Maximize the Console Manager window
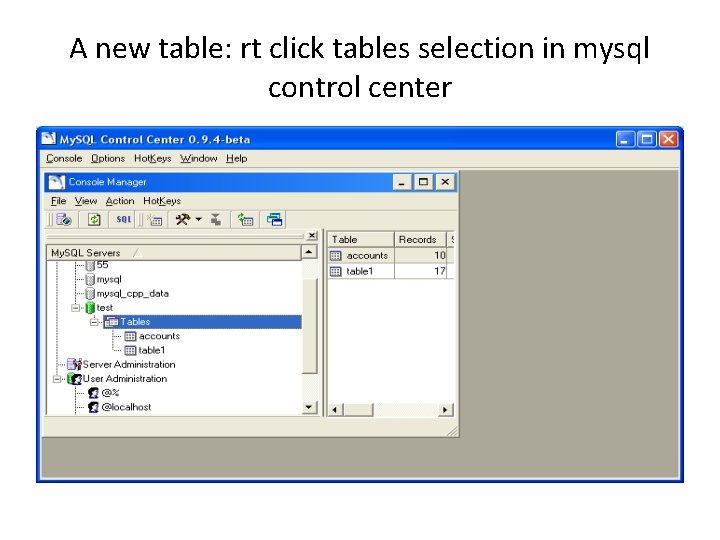This screenshot has width=720, height=540. click(423, 182)
